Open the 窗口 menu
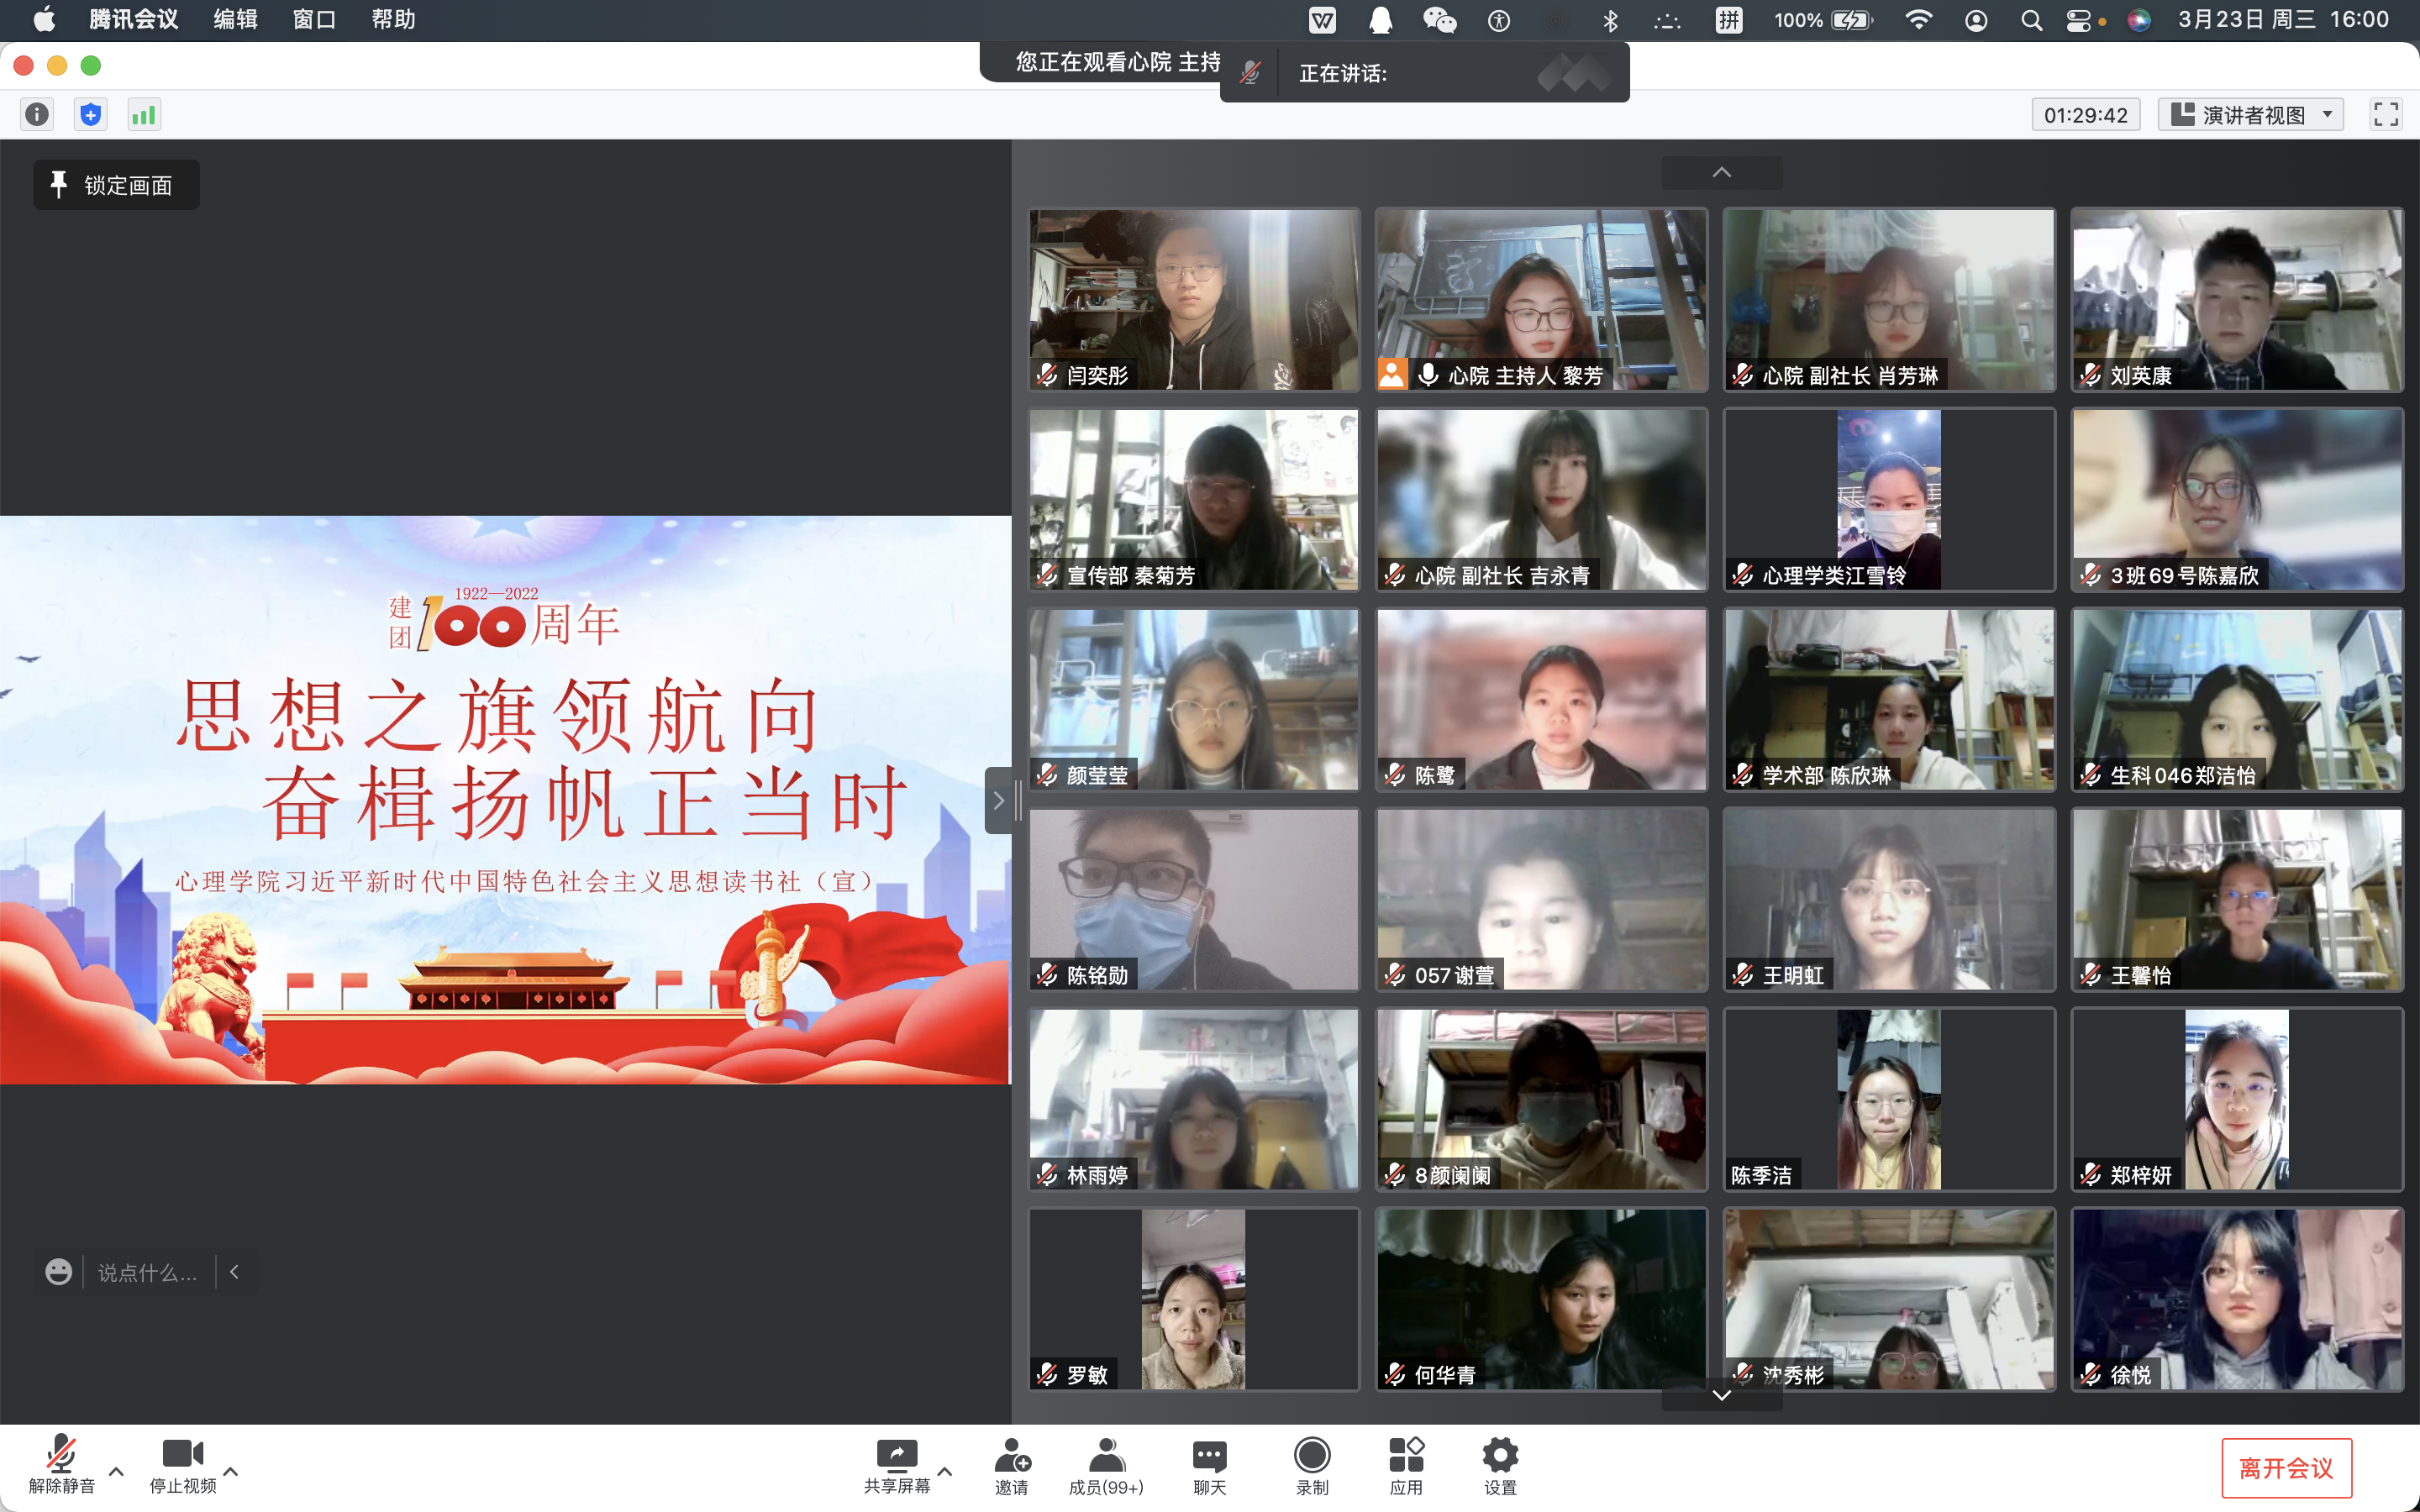Image resolution: width=2420 pixels, height=1512 pixels. [x=314, y=20]
